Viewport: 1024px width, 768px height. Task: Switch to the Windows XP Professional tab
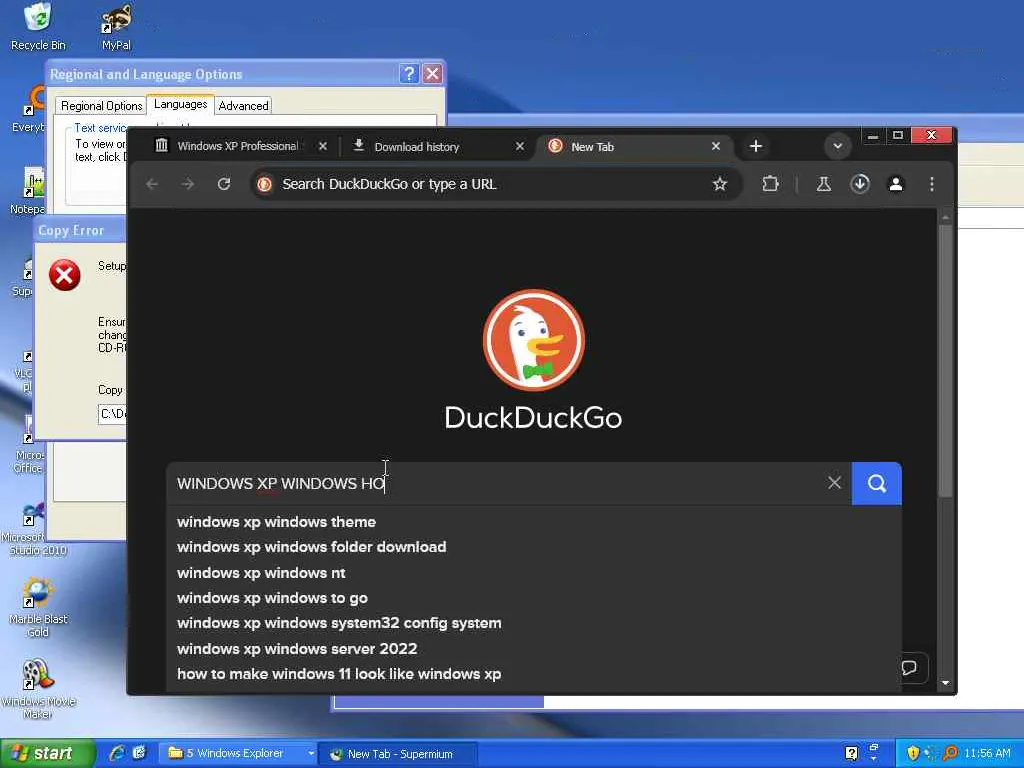(238, 146)
